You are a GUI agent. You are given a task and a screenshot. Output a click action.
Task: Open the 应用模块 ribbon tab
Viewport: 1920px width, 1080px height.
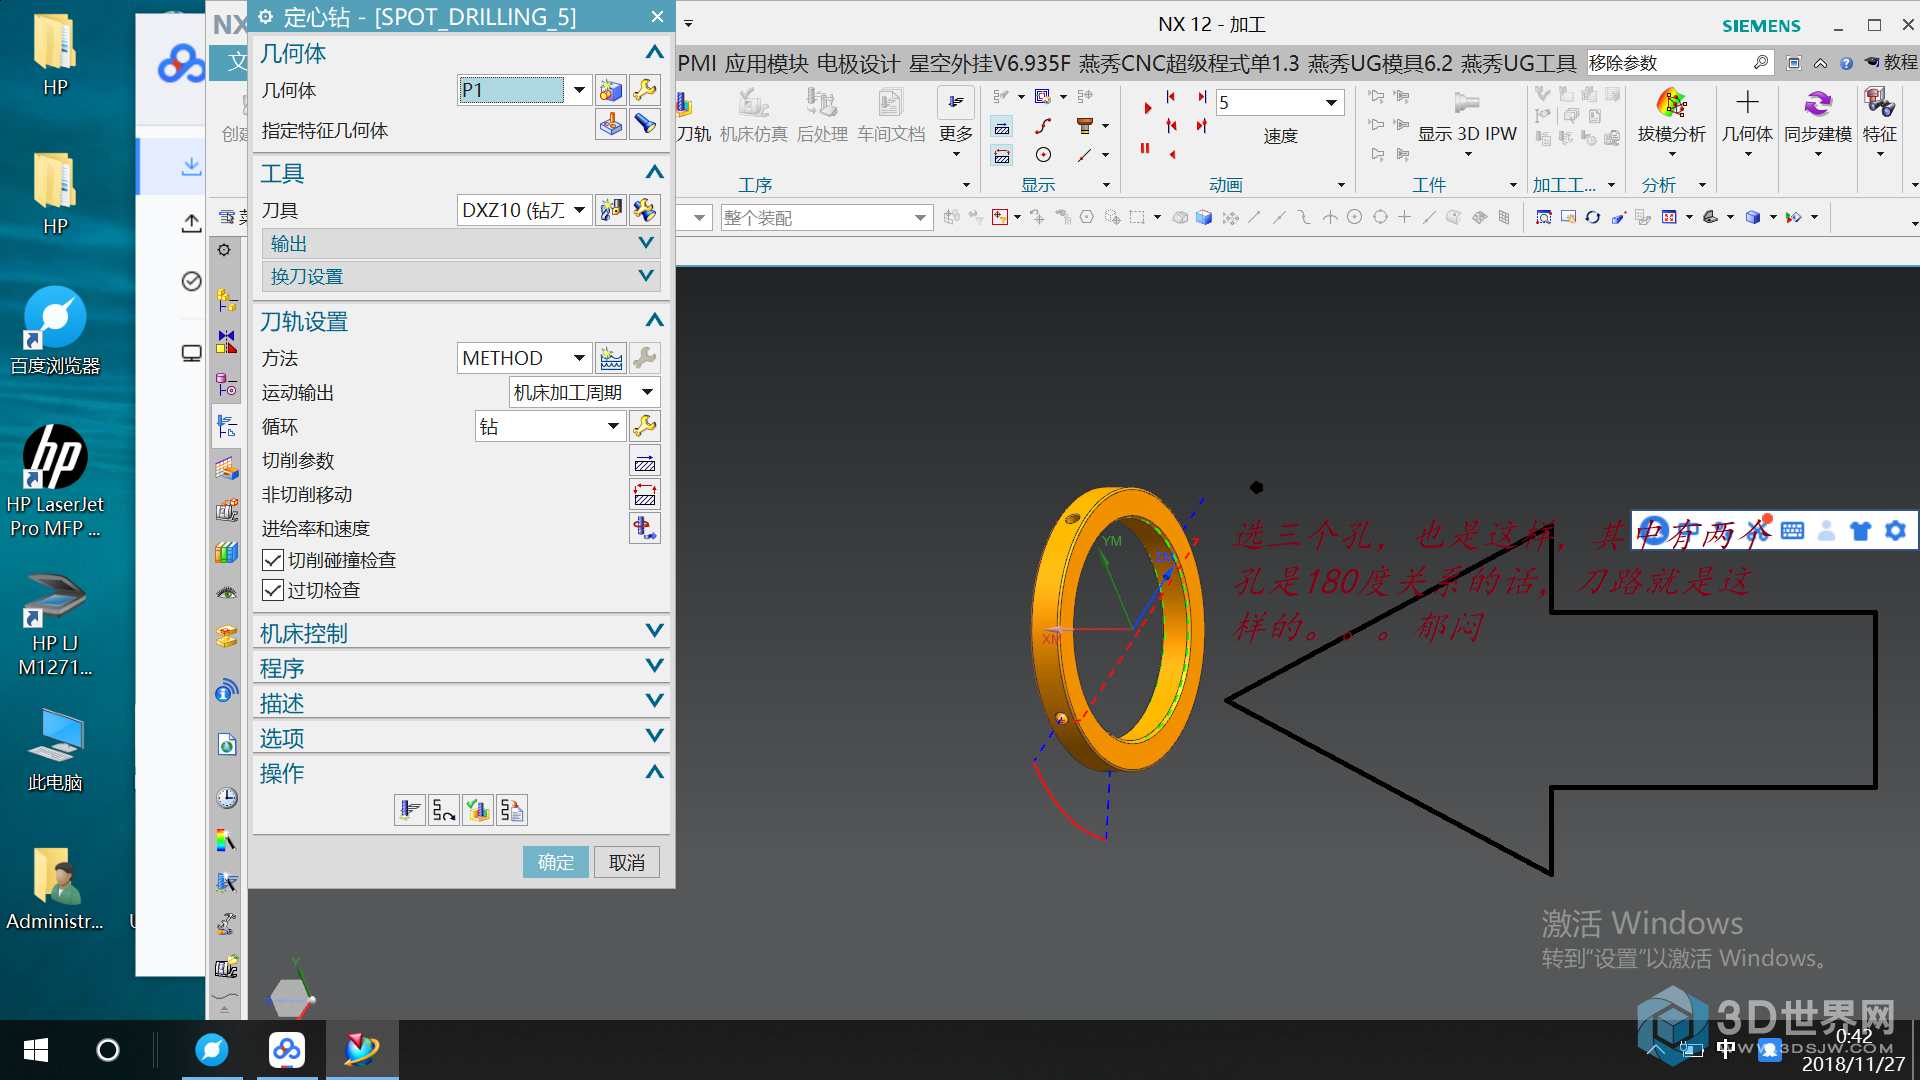click(x=766, y=64)
